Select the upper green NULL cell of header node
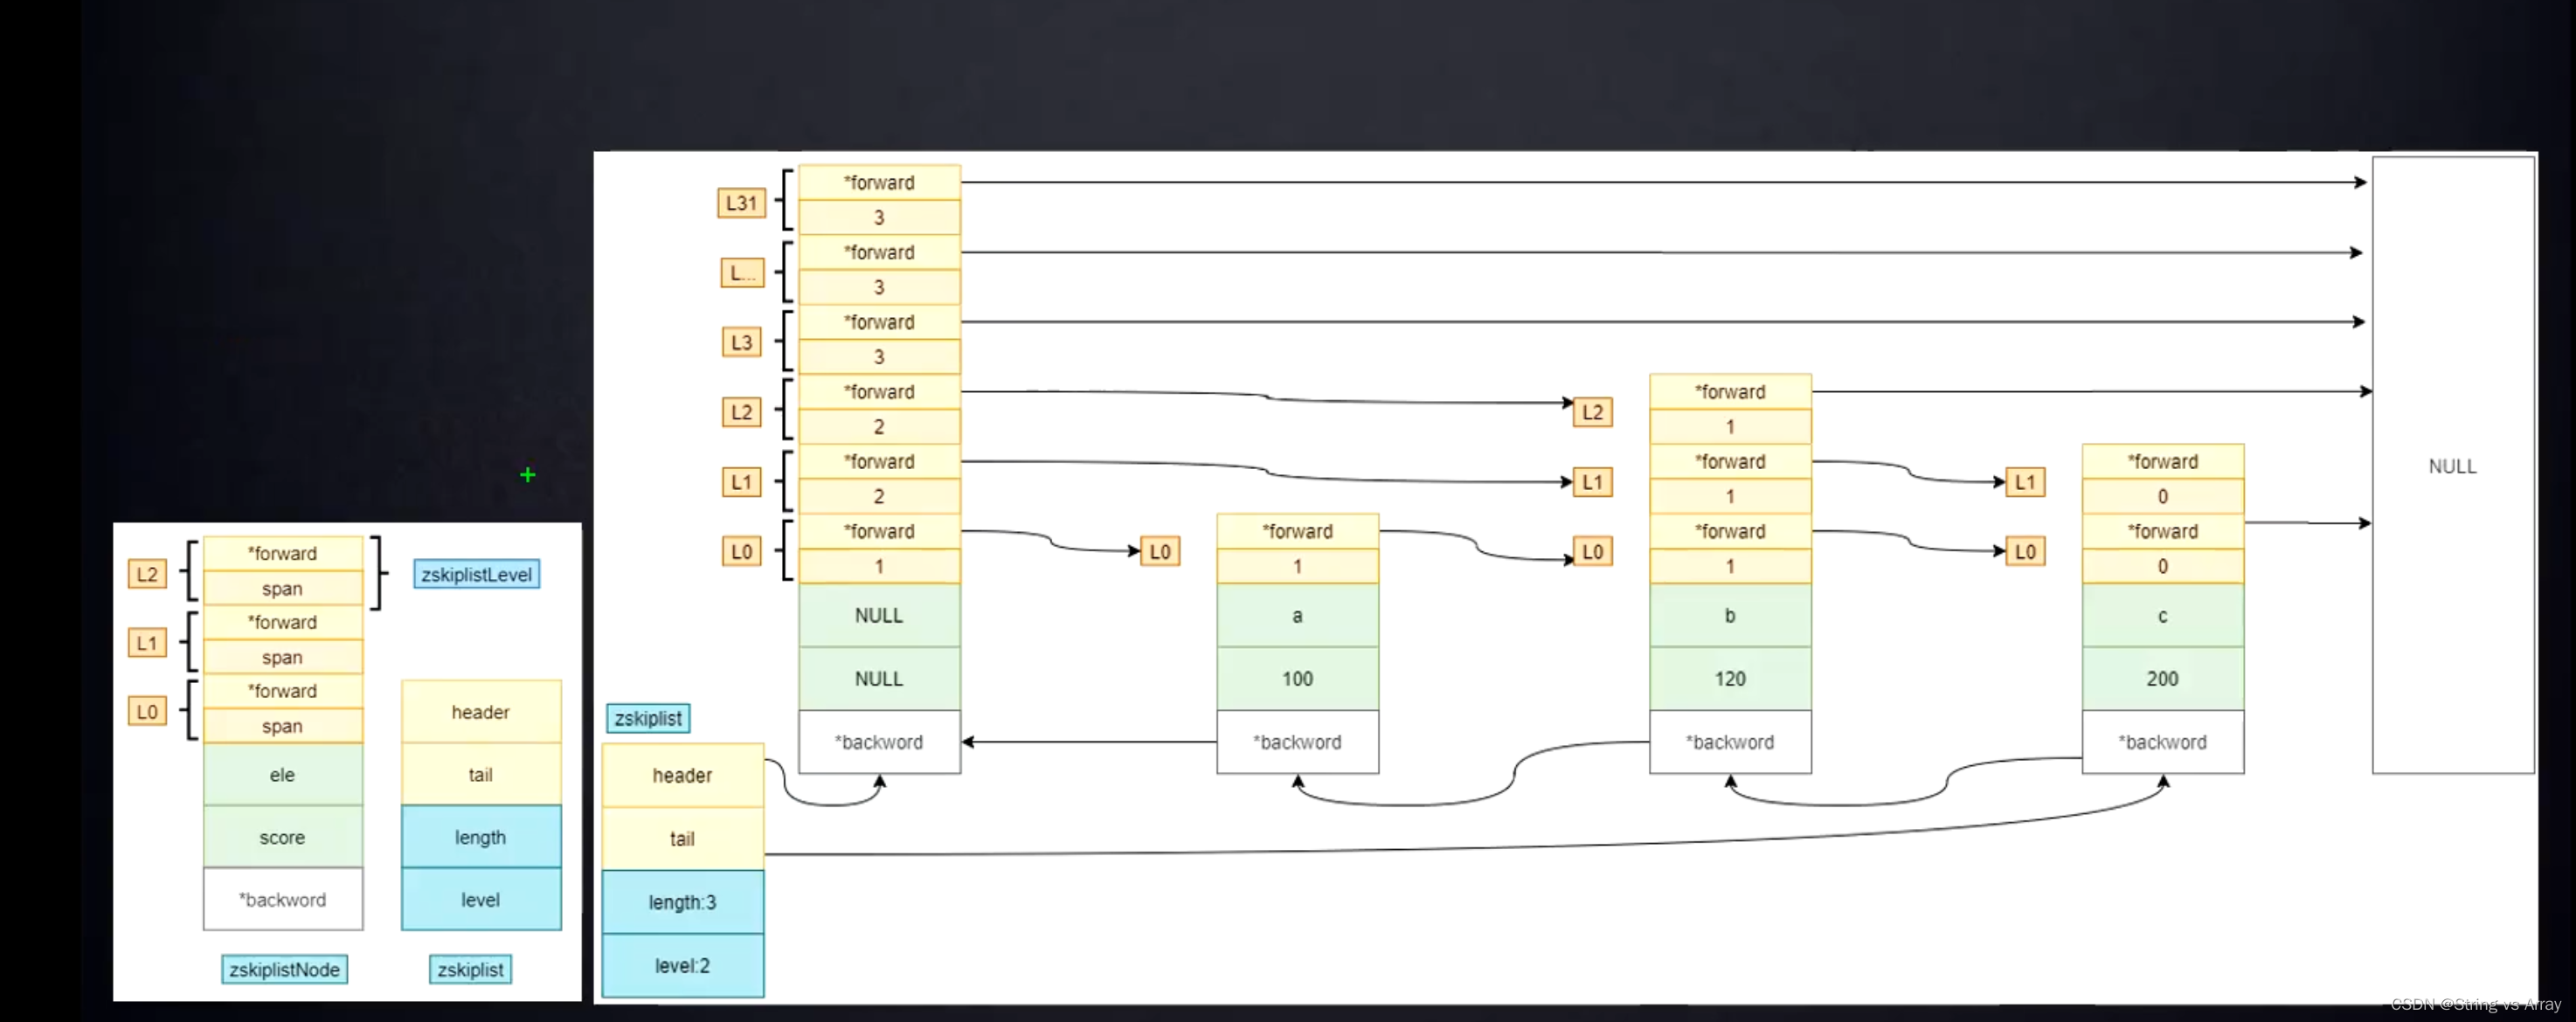 (879, 615)
